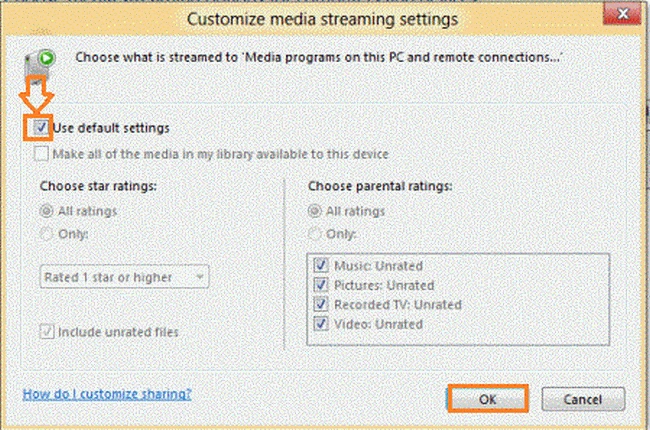Viewport: 650px width, 430px height.
Task: Open the How do I customize sharing link
Action: coord(107,394)
